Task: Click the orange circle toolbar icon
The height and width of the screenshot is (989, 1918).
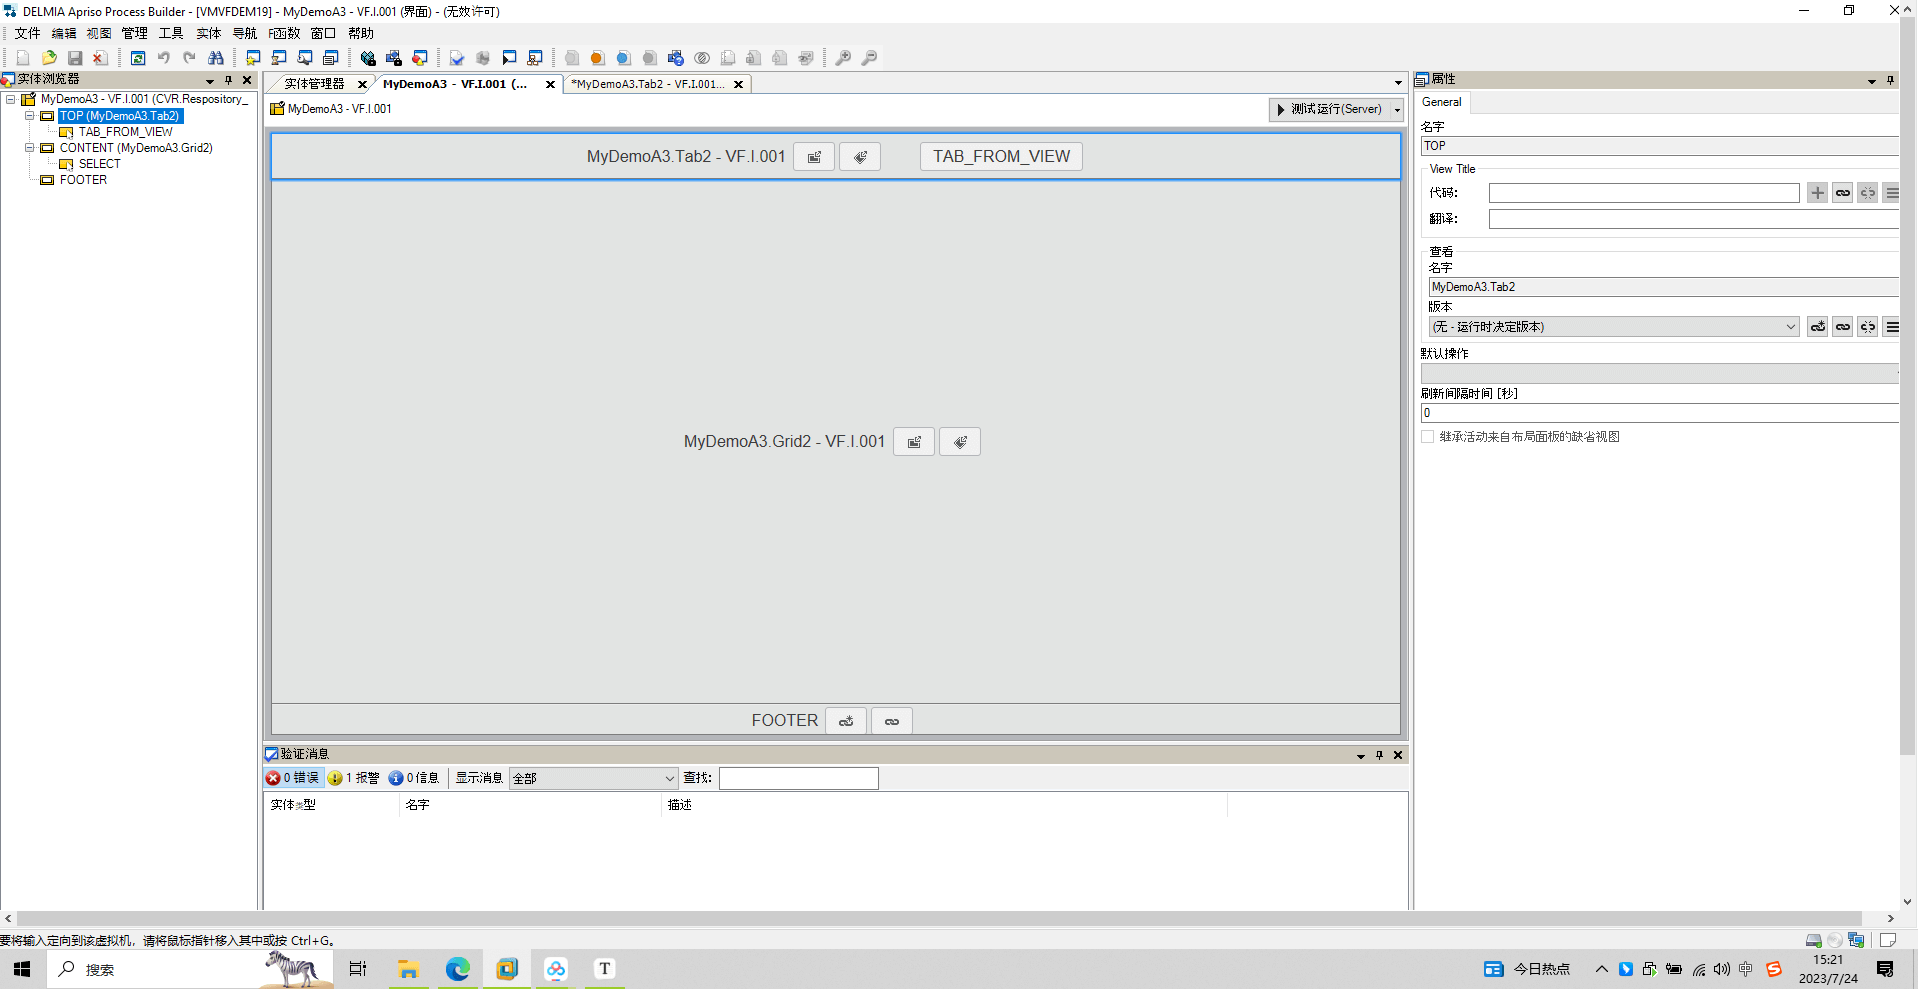Action: 598,58
